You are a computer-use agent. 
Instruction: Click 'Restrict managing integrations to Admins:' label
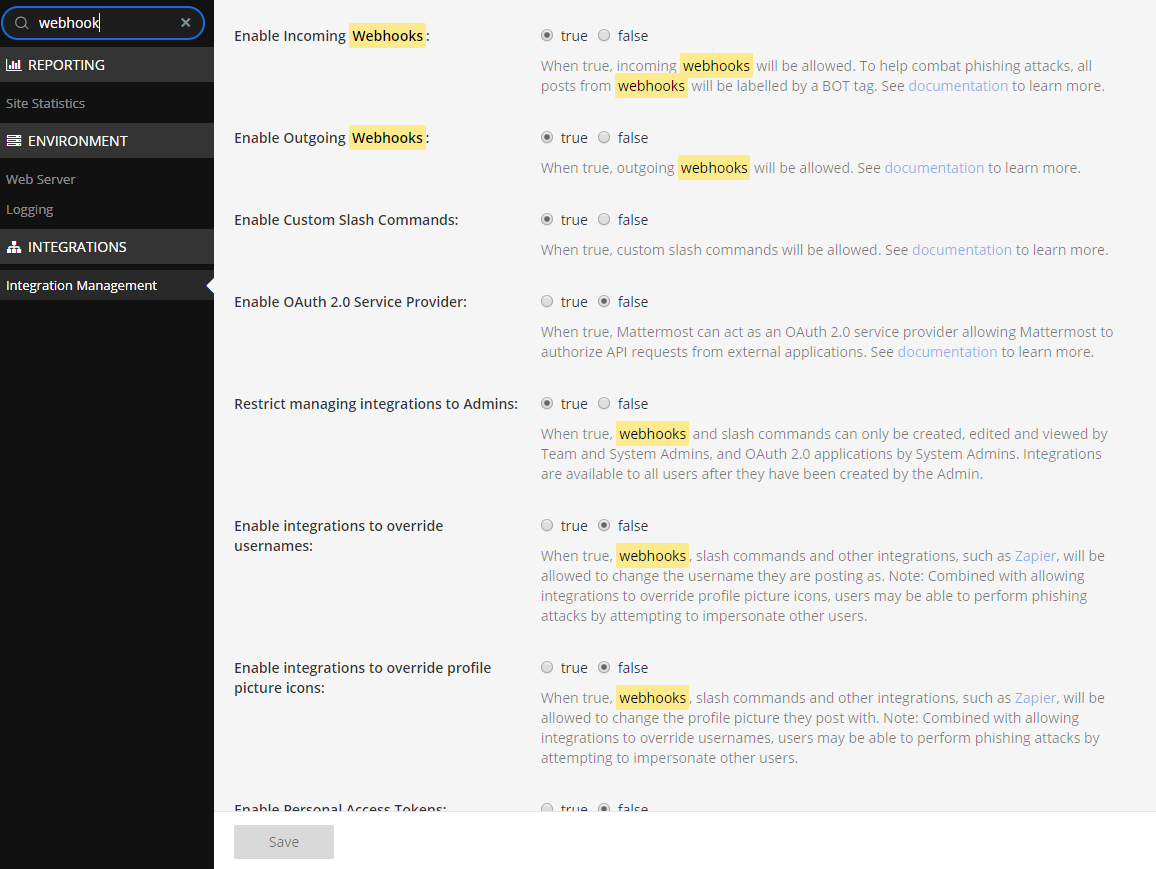tap(376, 404)
